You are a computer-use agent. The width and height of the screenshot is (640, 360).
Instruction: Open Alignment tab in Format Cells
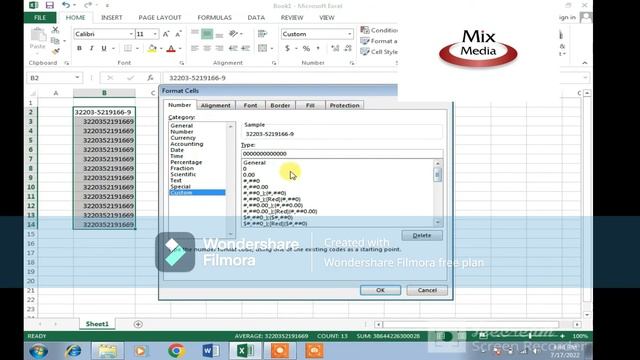point(216,105)
